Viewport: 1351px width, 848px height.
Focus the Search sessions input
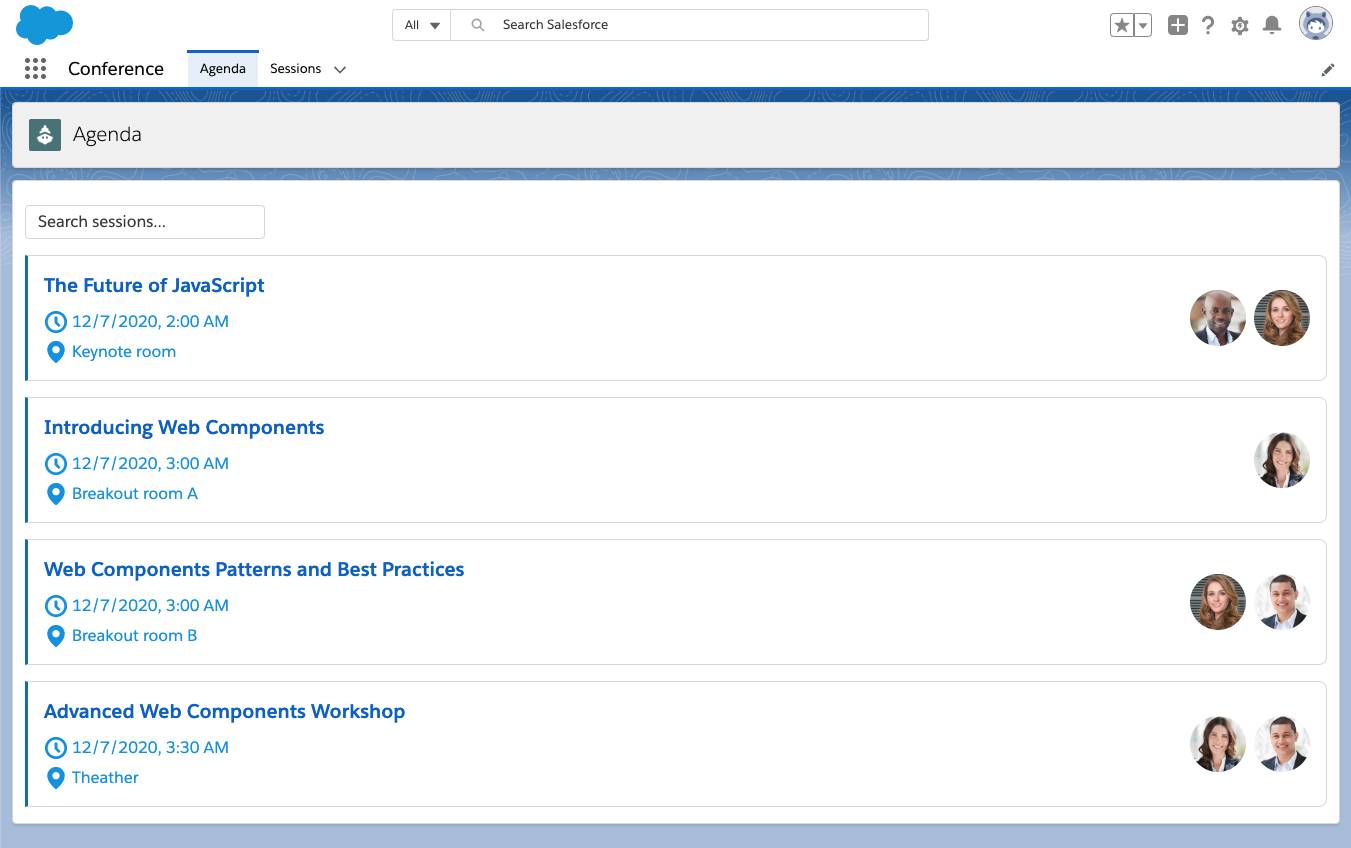tap(145, 222)
